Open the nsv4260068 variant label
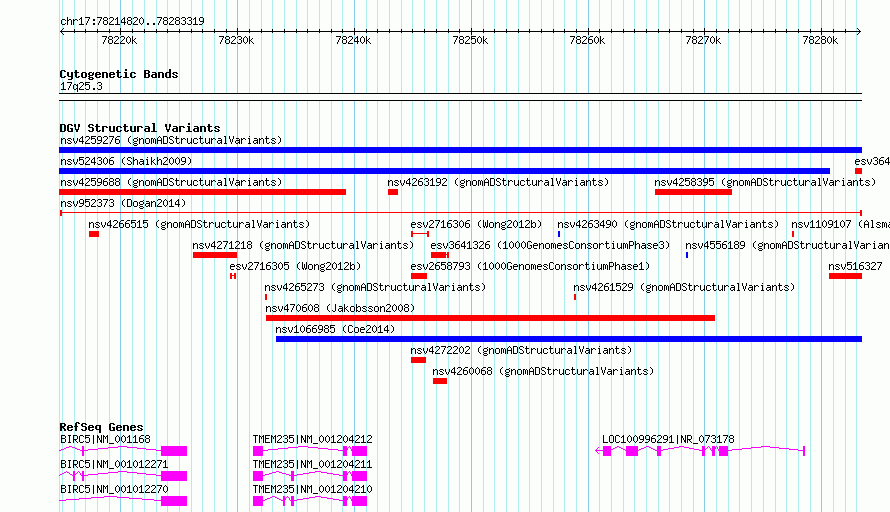The width and height of the screenshot is (890, 512). [x=543, y=371]
